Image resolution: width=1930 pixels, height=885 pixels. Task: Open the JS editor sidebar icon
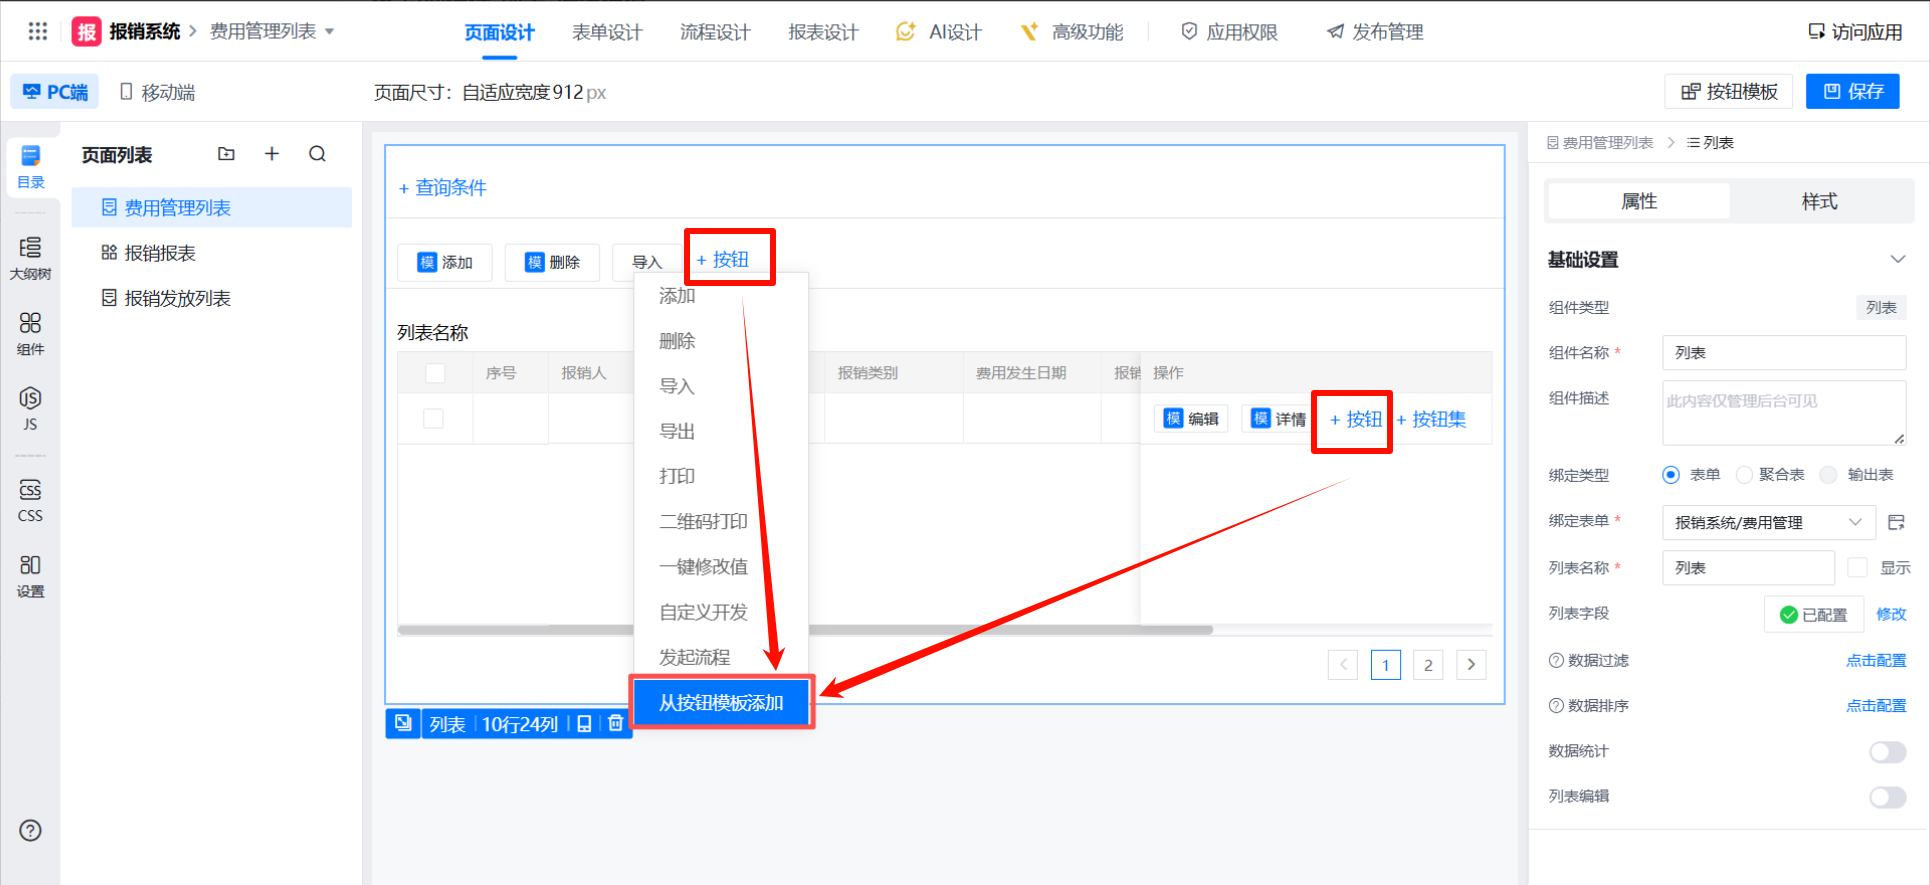pyautogui.click(x=30, y=408)
